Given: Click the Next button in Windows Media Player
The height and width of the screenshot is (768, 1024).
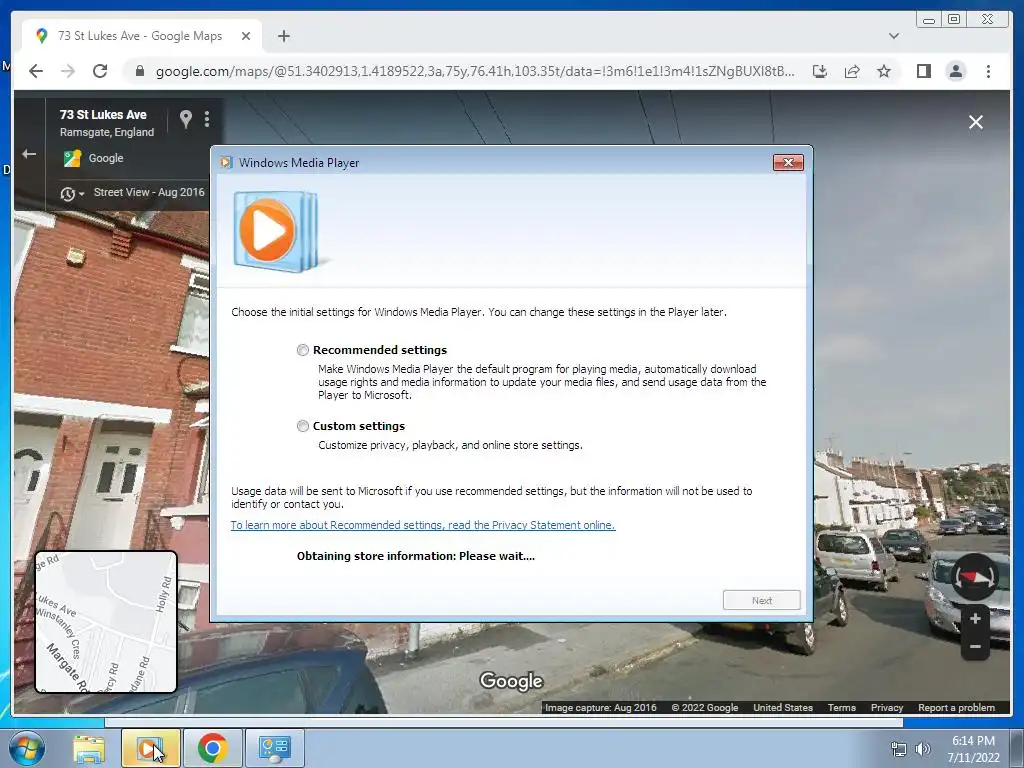Looking at the screenshot, I should pyautogui.click(x=761, y=600).
